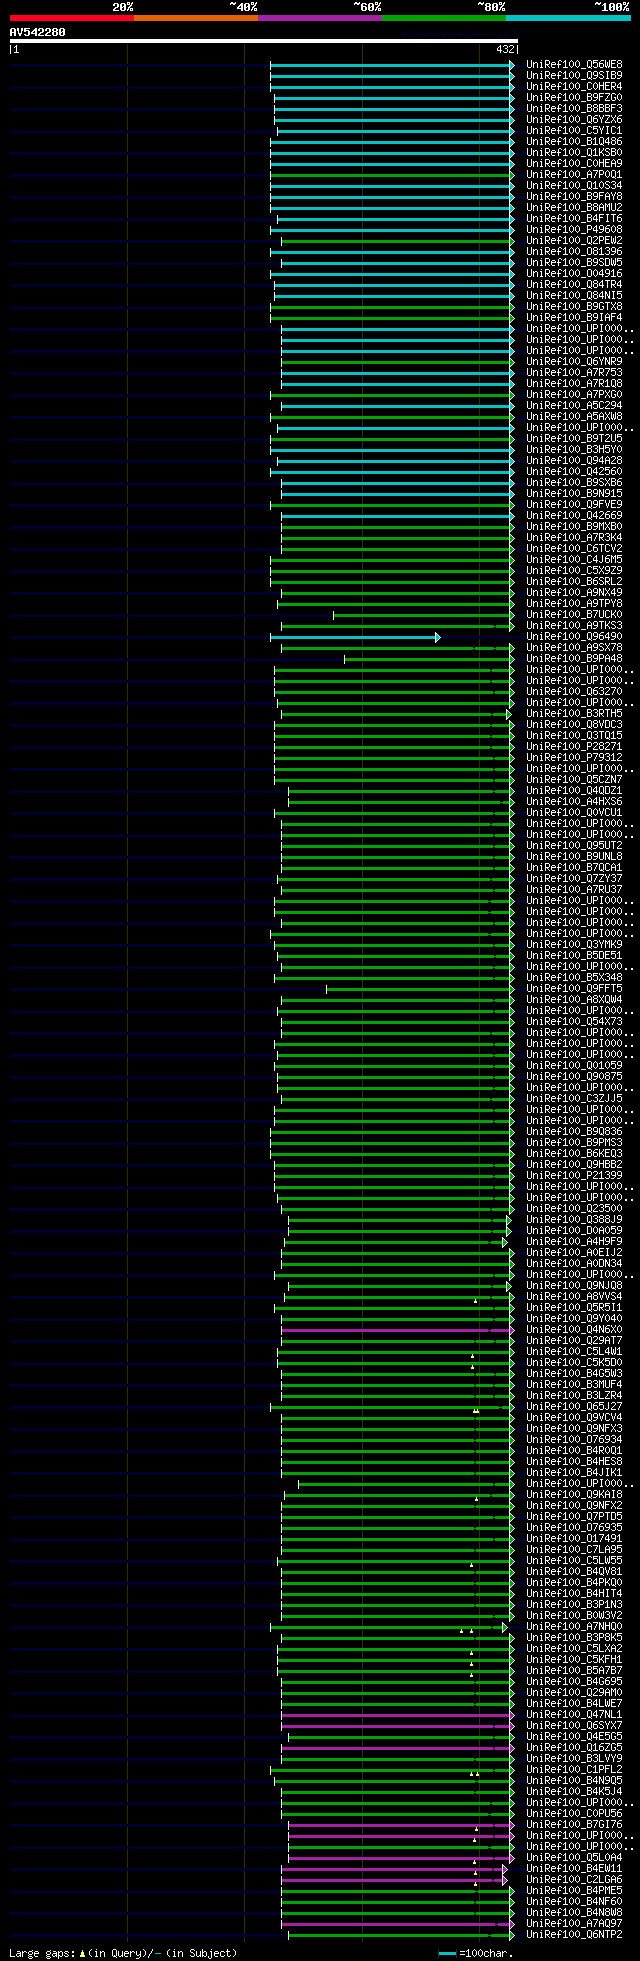Select hit label UniRef100_B1Q486
The image size is (640, 1961).
574,142
